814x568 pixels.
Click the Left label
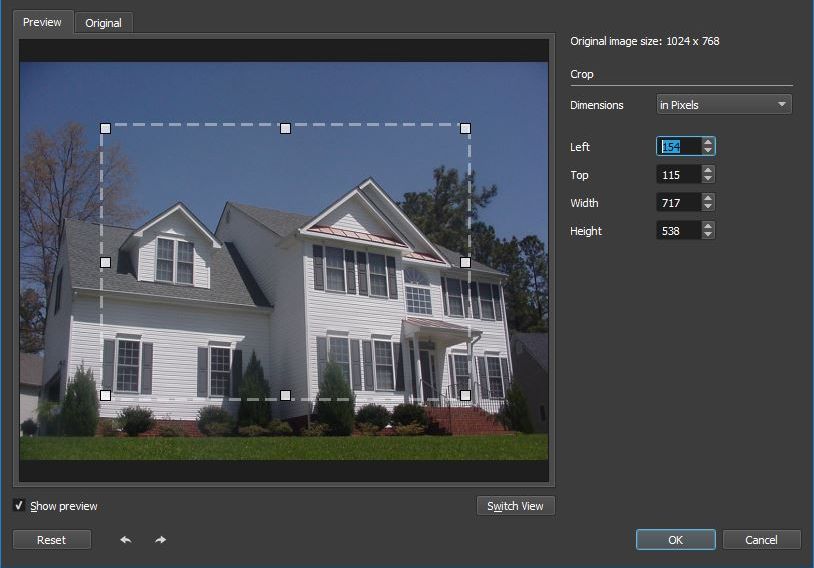[580, 147]
